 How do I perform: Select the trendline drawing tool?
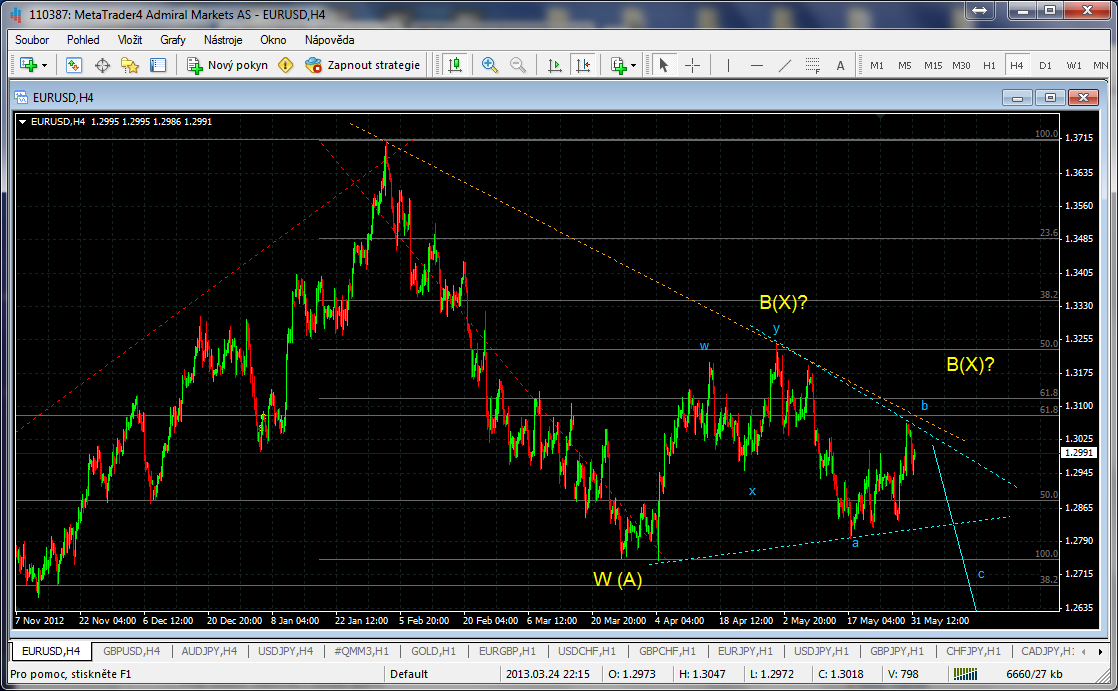point(784,65)
